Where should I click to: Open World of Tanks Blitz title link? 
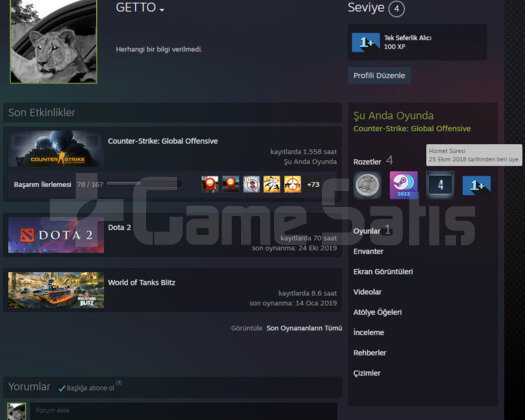(141, 282)
